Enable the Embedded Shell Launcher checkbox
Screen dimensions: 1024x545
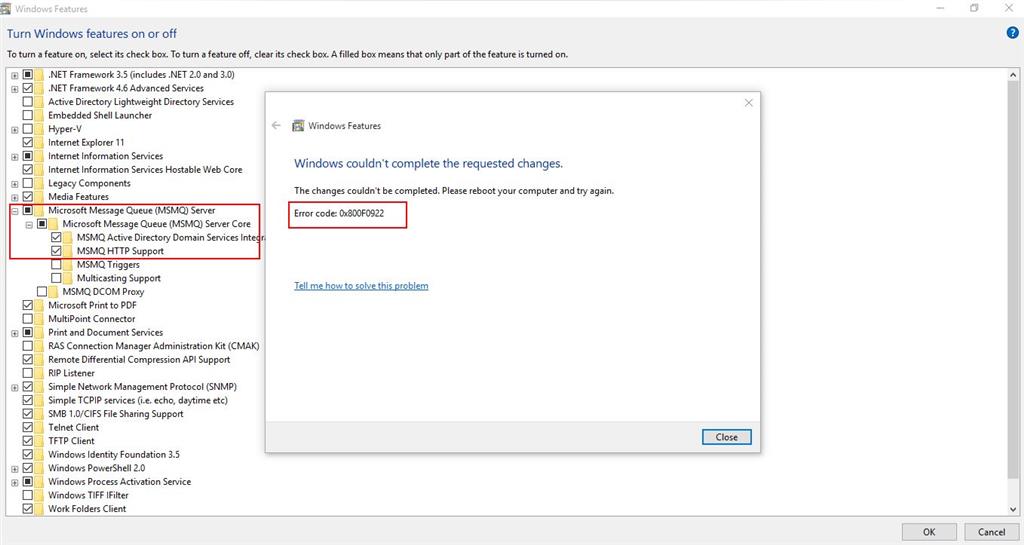pyautogui.click(x=27, y=116)
